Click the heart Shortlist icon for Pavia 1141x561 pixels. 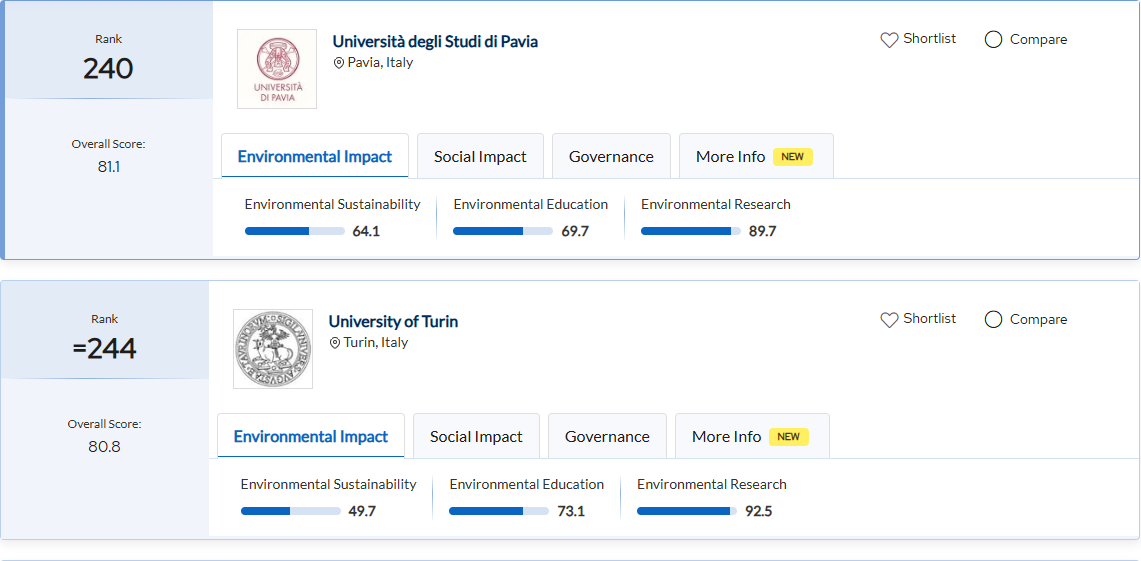point(889,40)
